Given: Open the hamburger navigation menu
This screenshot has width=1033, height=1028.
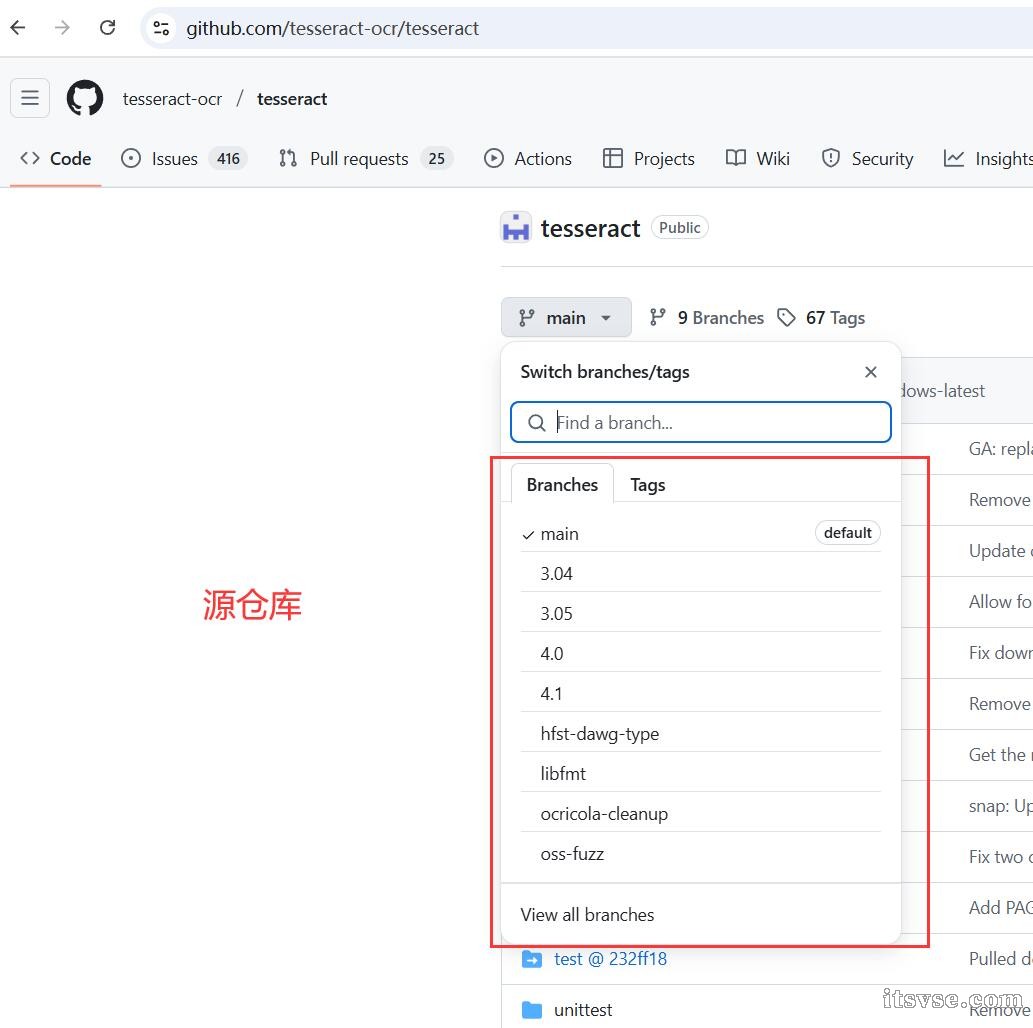Looking at the screenshot, I should pyautogui.click(x=30, y=98).
